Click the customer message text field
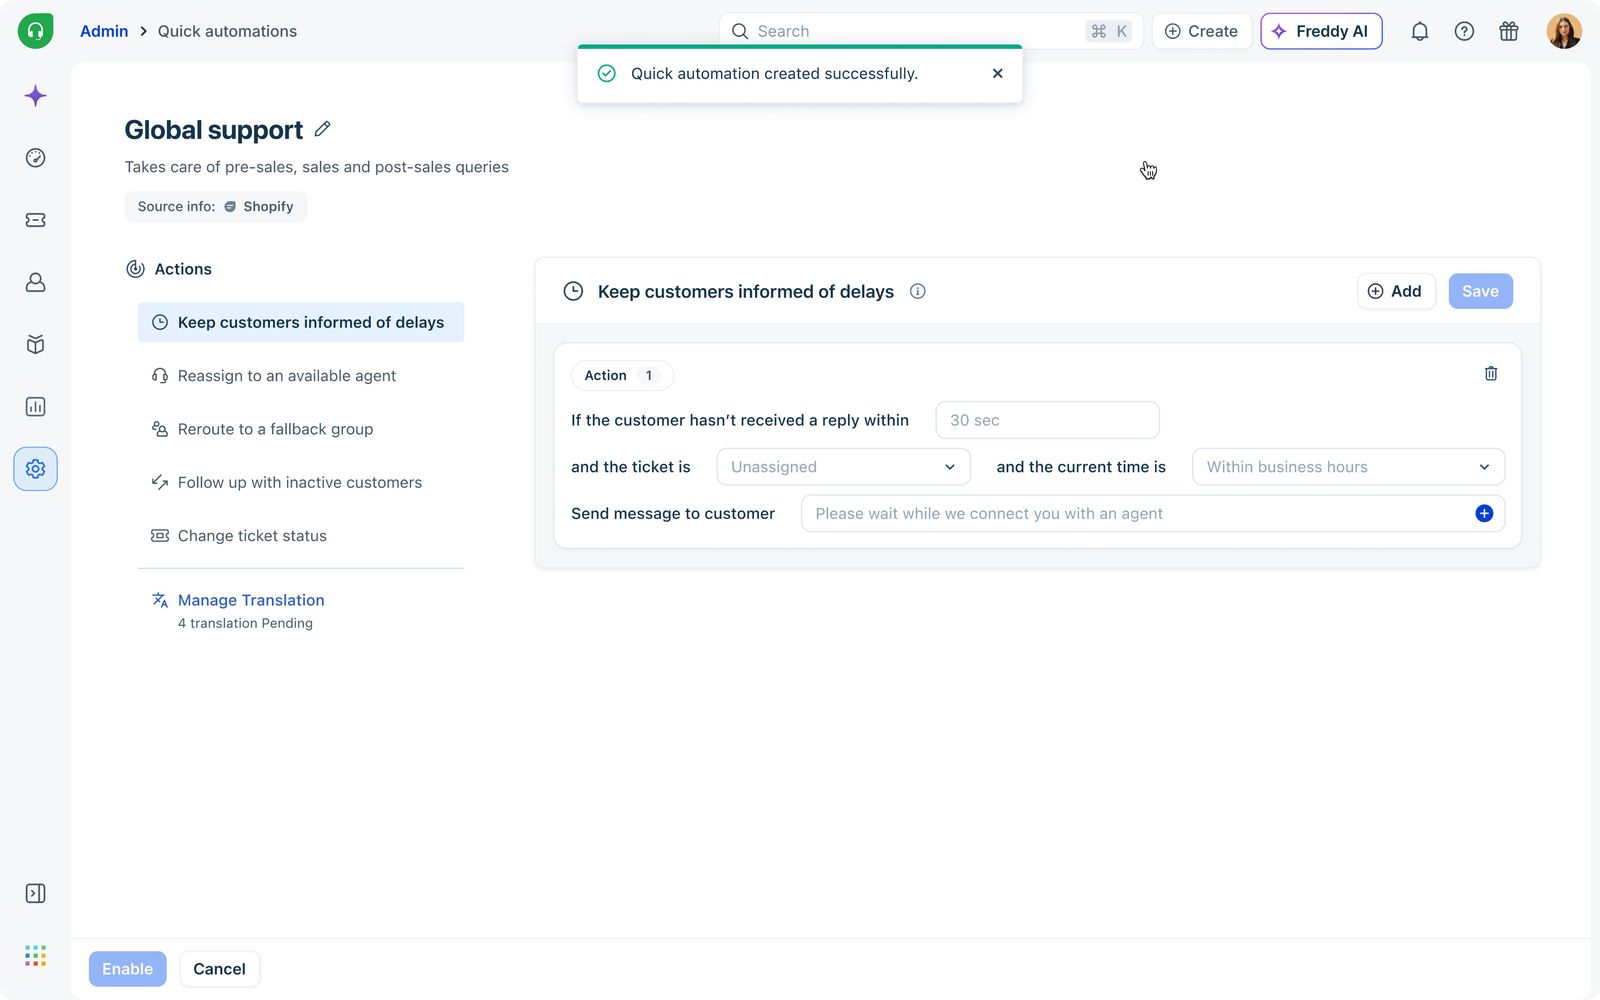Screen dimensions: 1600x1000 (1152, 513)
